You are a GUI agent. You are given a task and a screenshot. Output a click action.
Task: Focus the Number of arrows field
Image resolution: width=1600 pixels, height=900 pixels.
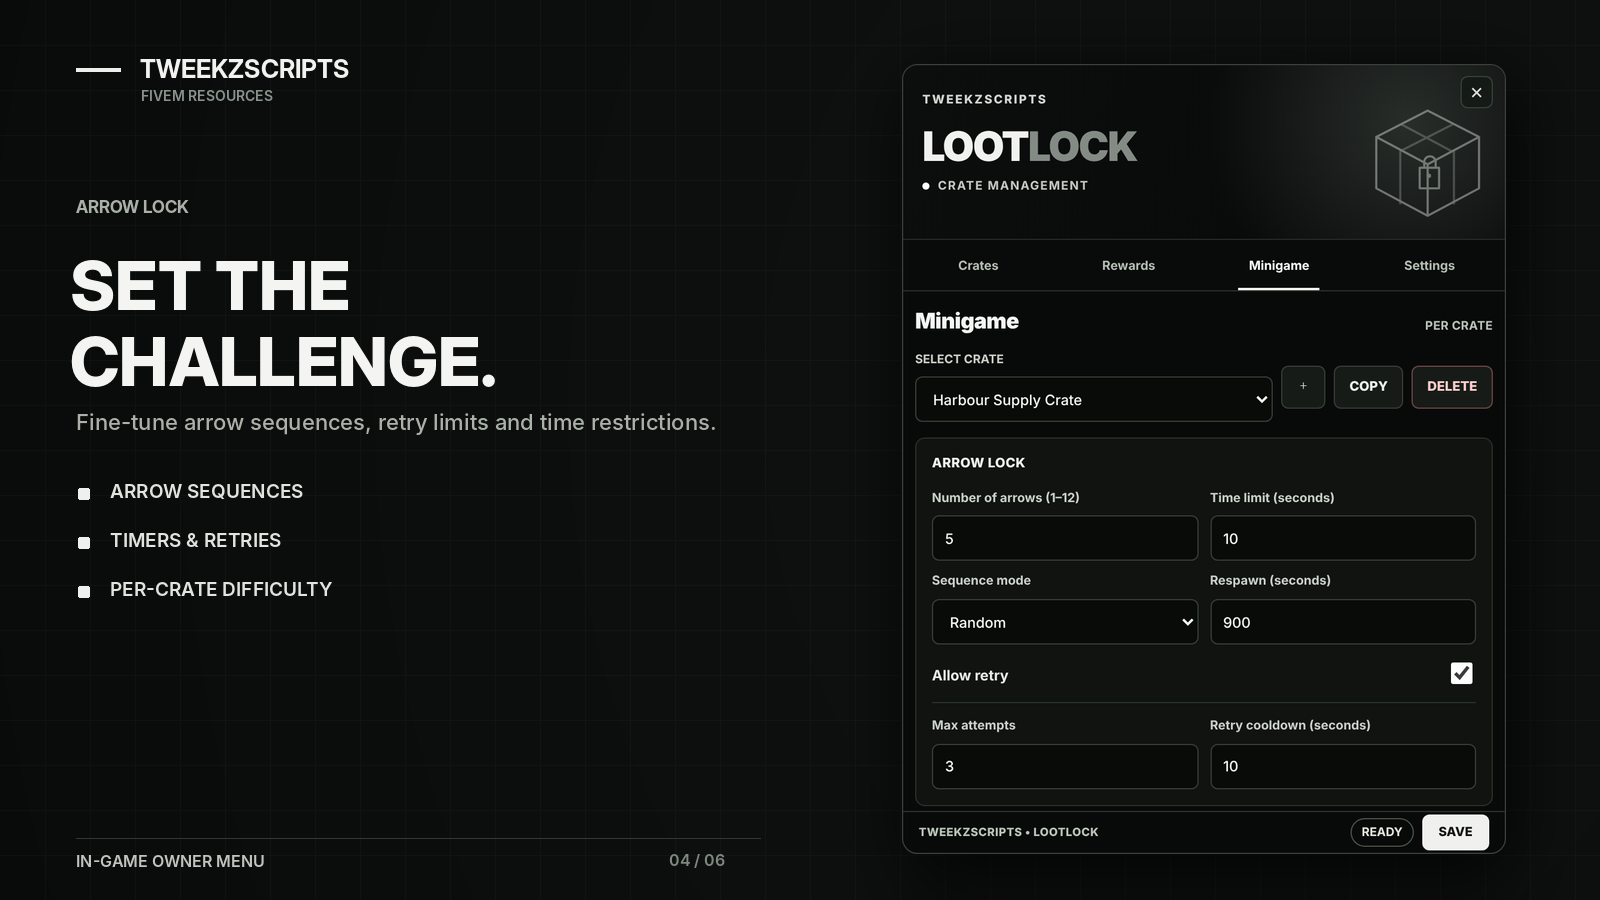pos(1064,538)
